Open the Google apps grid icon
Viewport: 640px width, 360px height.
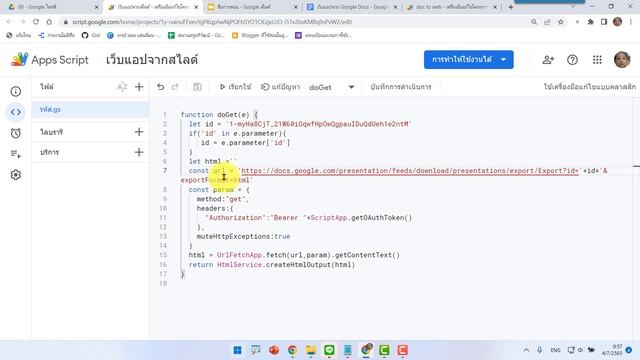(x=597, y=60)
